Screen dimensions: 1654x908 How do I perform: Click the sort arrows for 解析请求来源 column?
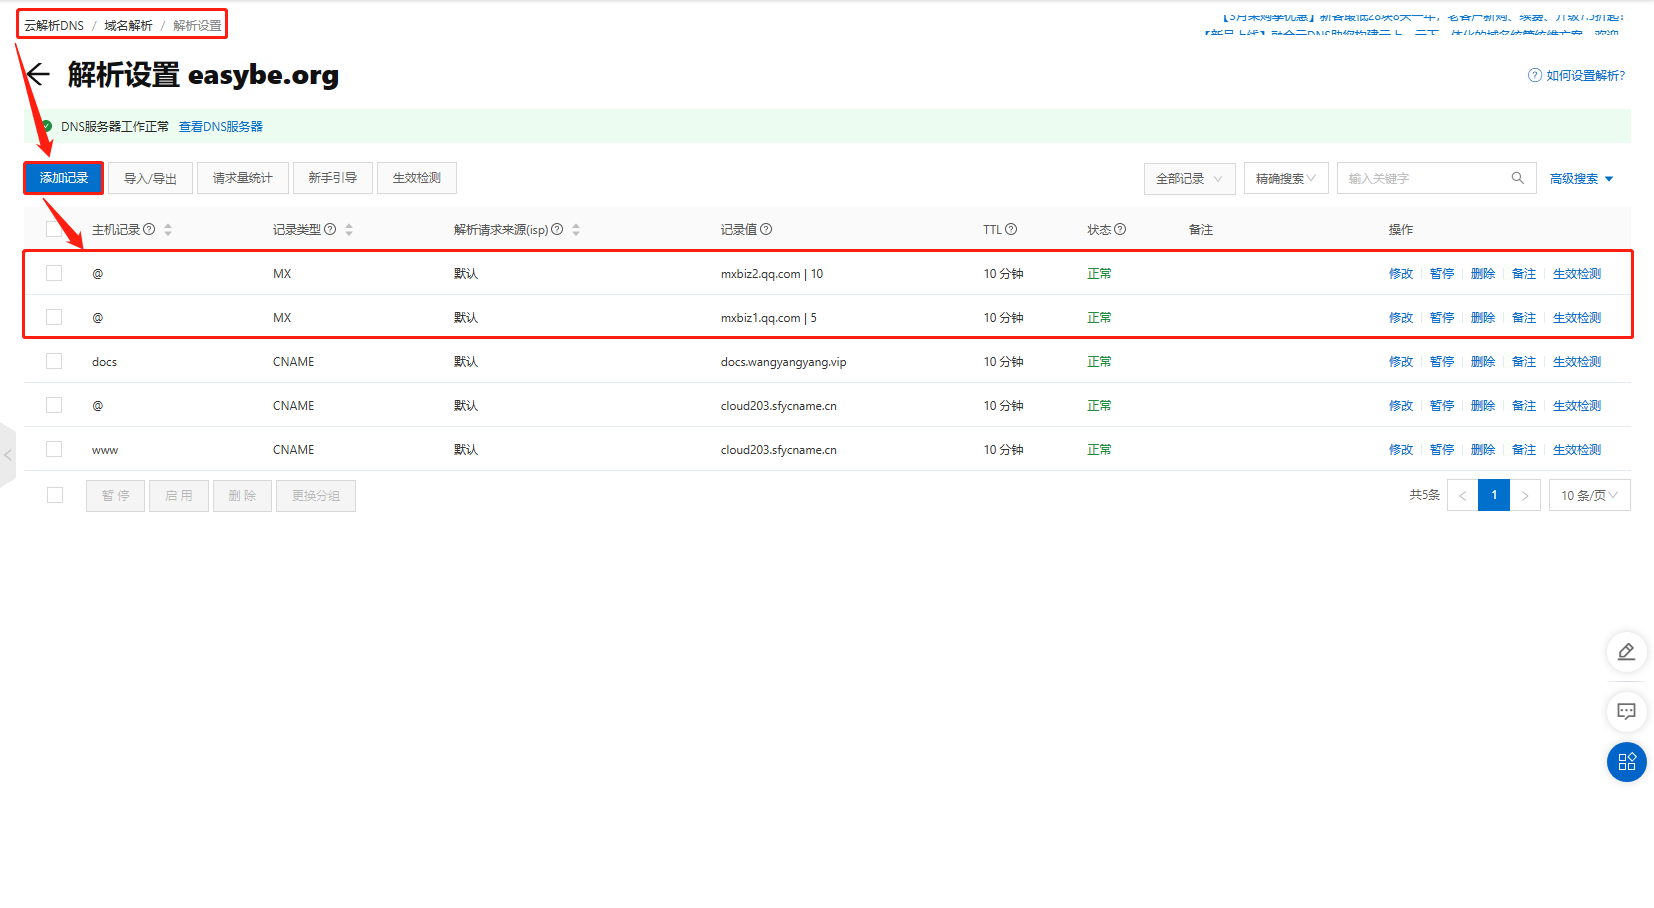576,229
